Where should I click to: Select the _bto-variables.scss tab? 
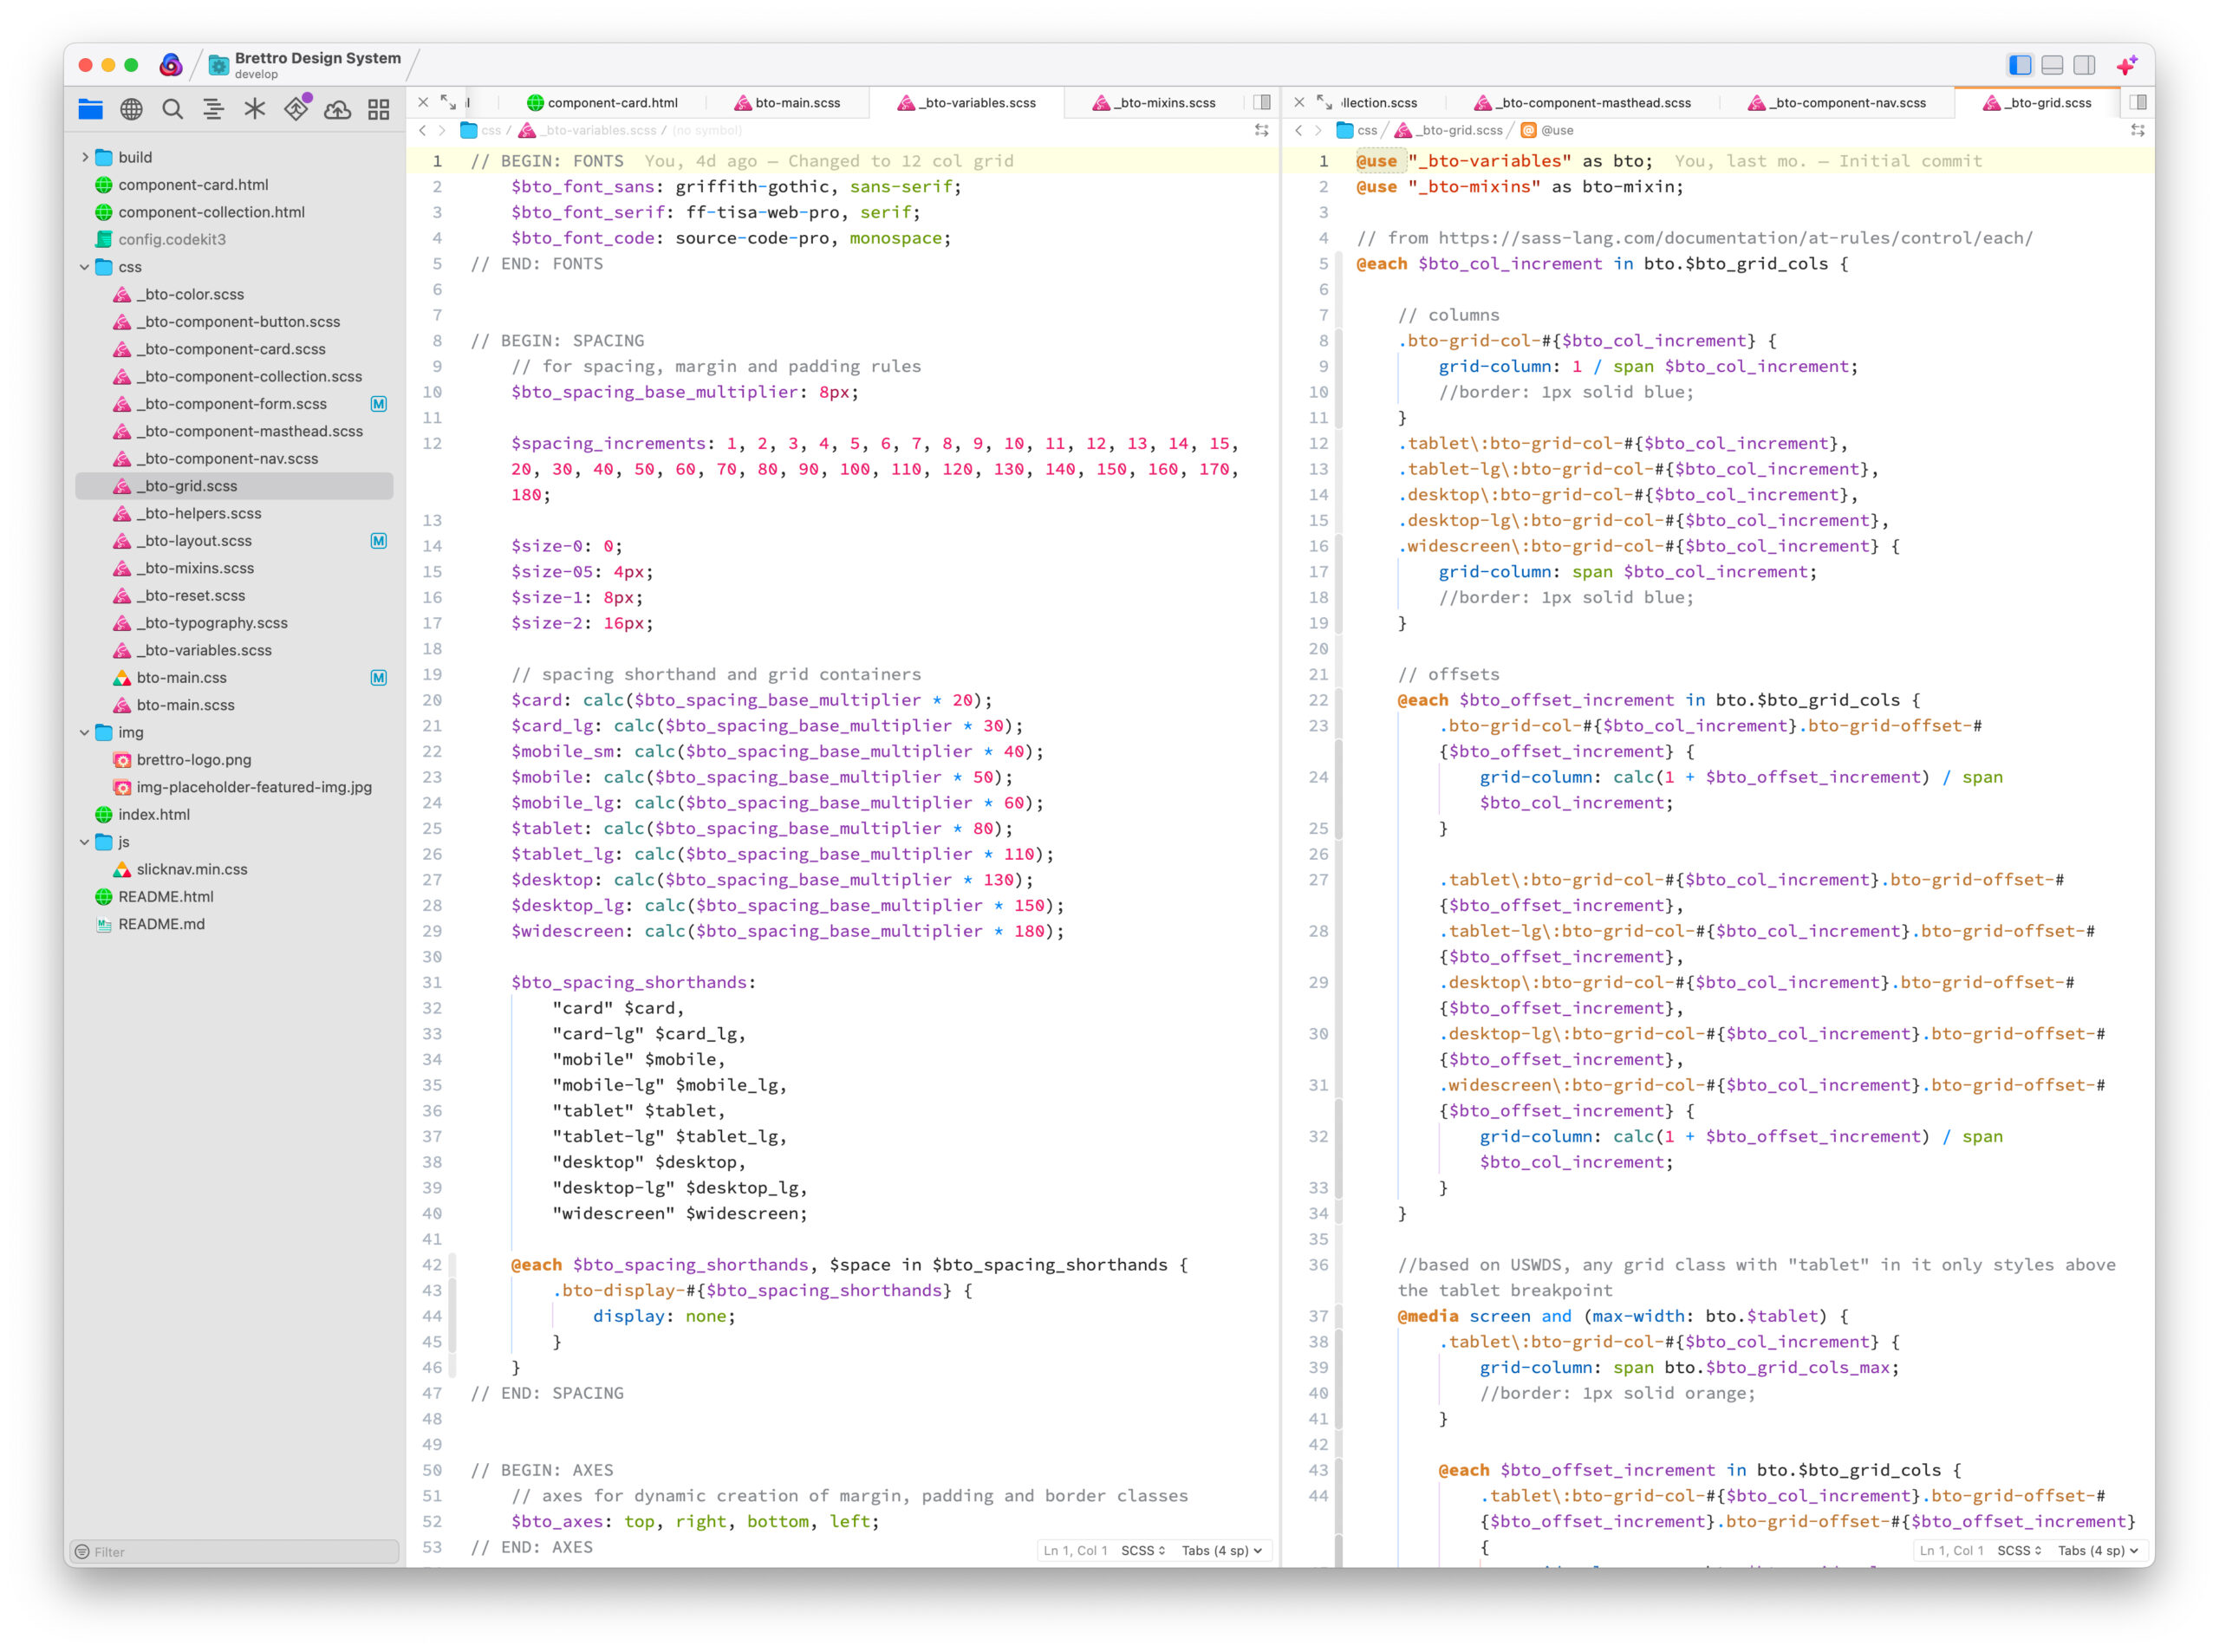coord(966,102)
